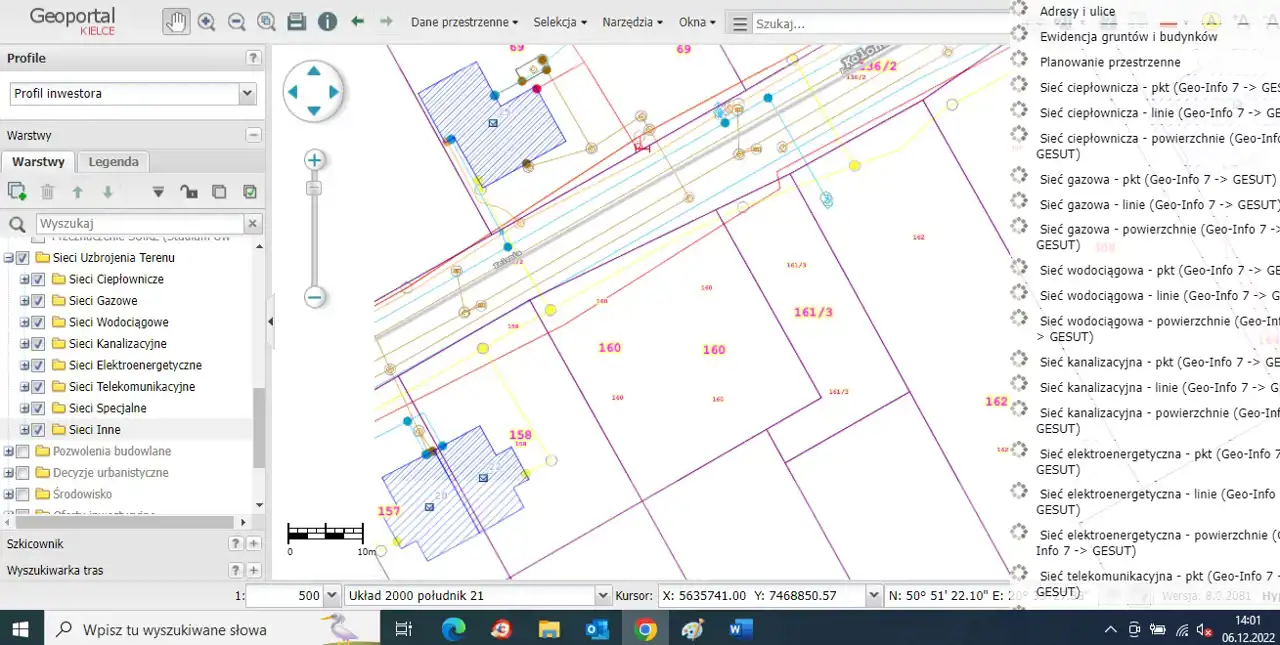Screen dimensions: 1280x645
Task: Toggle Sieci Telekomunikacyjne layer checkbox
Action: (x=38, y=387)
